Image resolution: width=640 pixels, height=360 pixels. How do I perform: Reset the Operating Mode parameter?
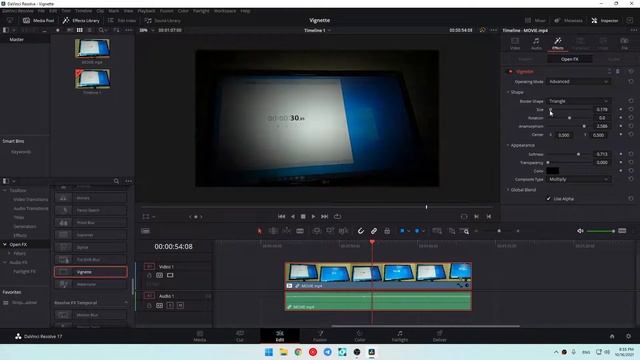click(631, 82)
